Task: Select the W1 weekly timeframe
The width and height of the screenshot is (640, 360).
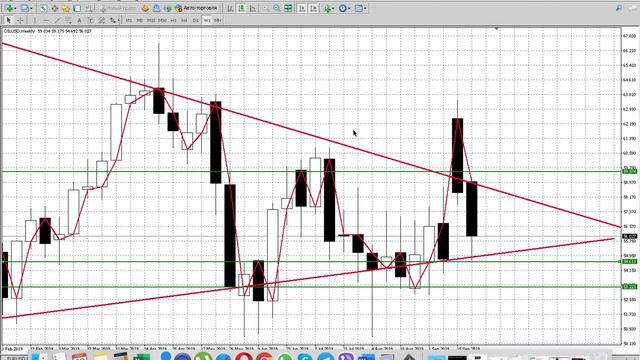Action: (x=207, y=20)
